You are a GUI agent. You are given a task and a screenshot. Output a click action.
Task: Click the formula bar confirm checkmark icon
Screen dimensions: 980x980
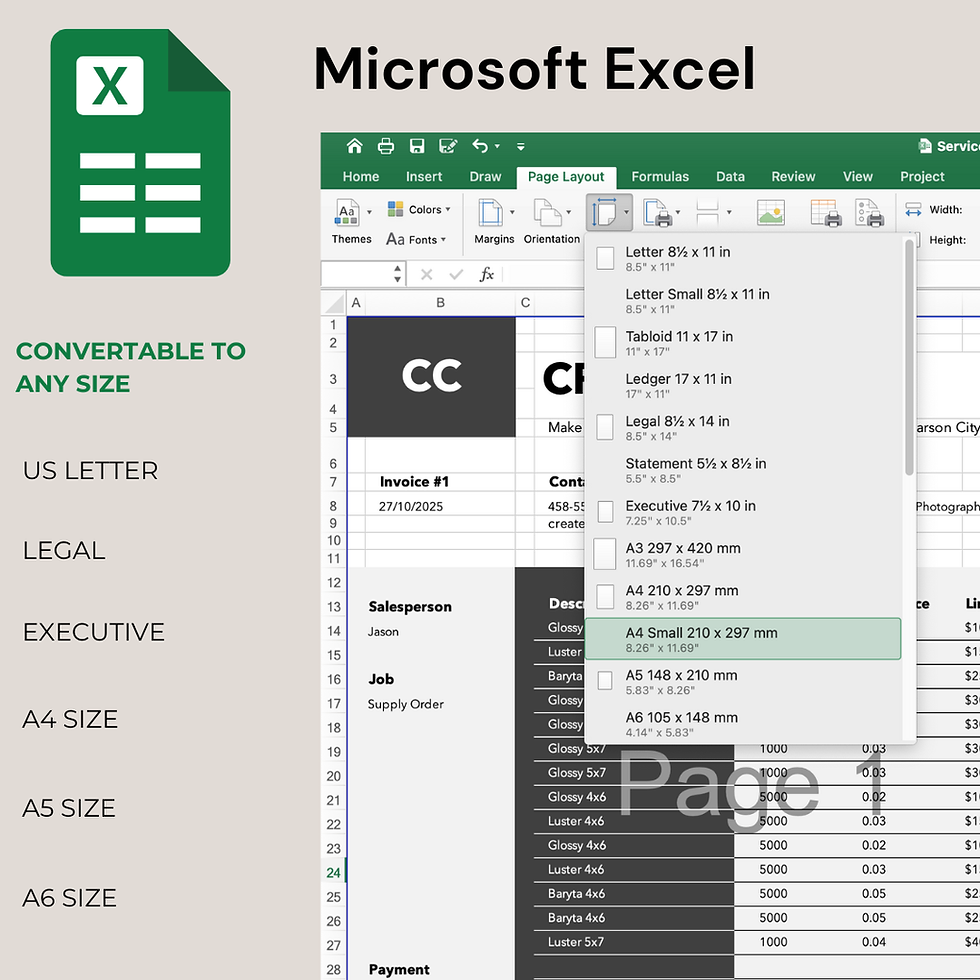456,274
